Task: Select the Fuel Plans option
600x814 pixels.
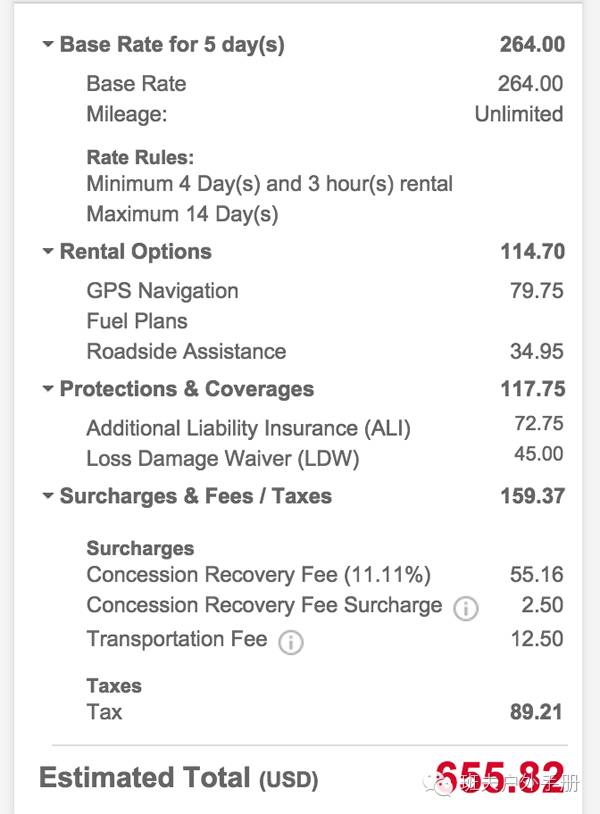Action: [x=137, y=321]
